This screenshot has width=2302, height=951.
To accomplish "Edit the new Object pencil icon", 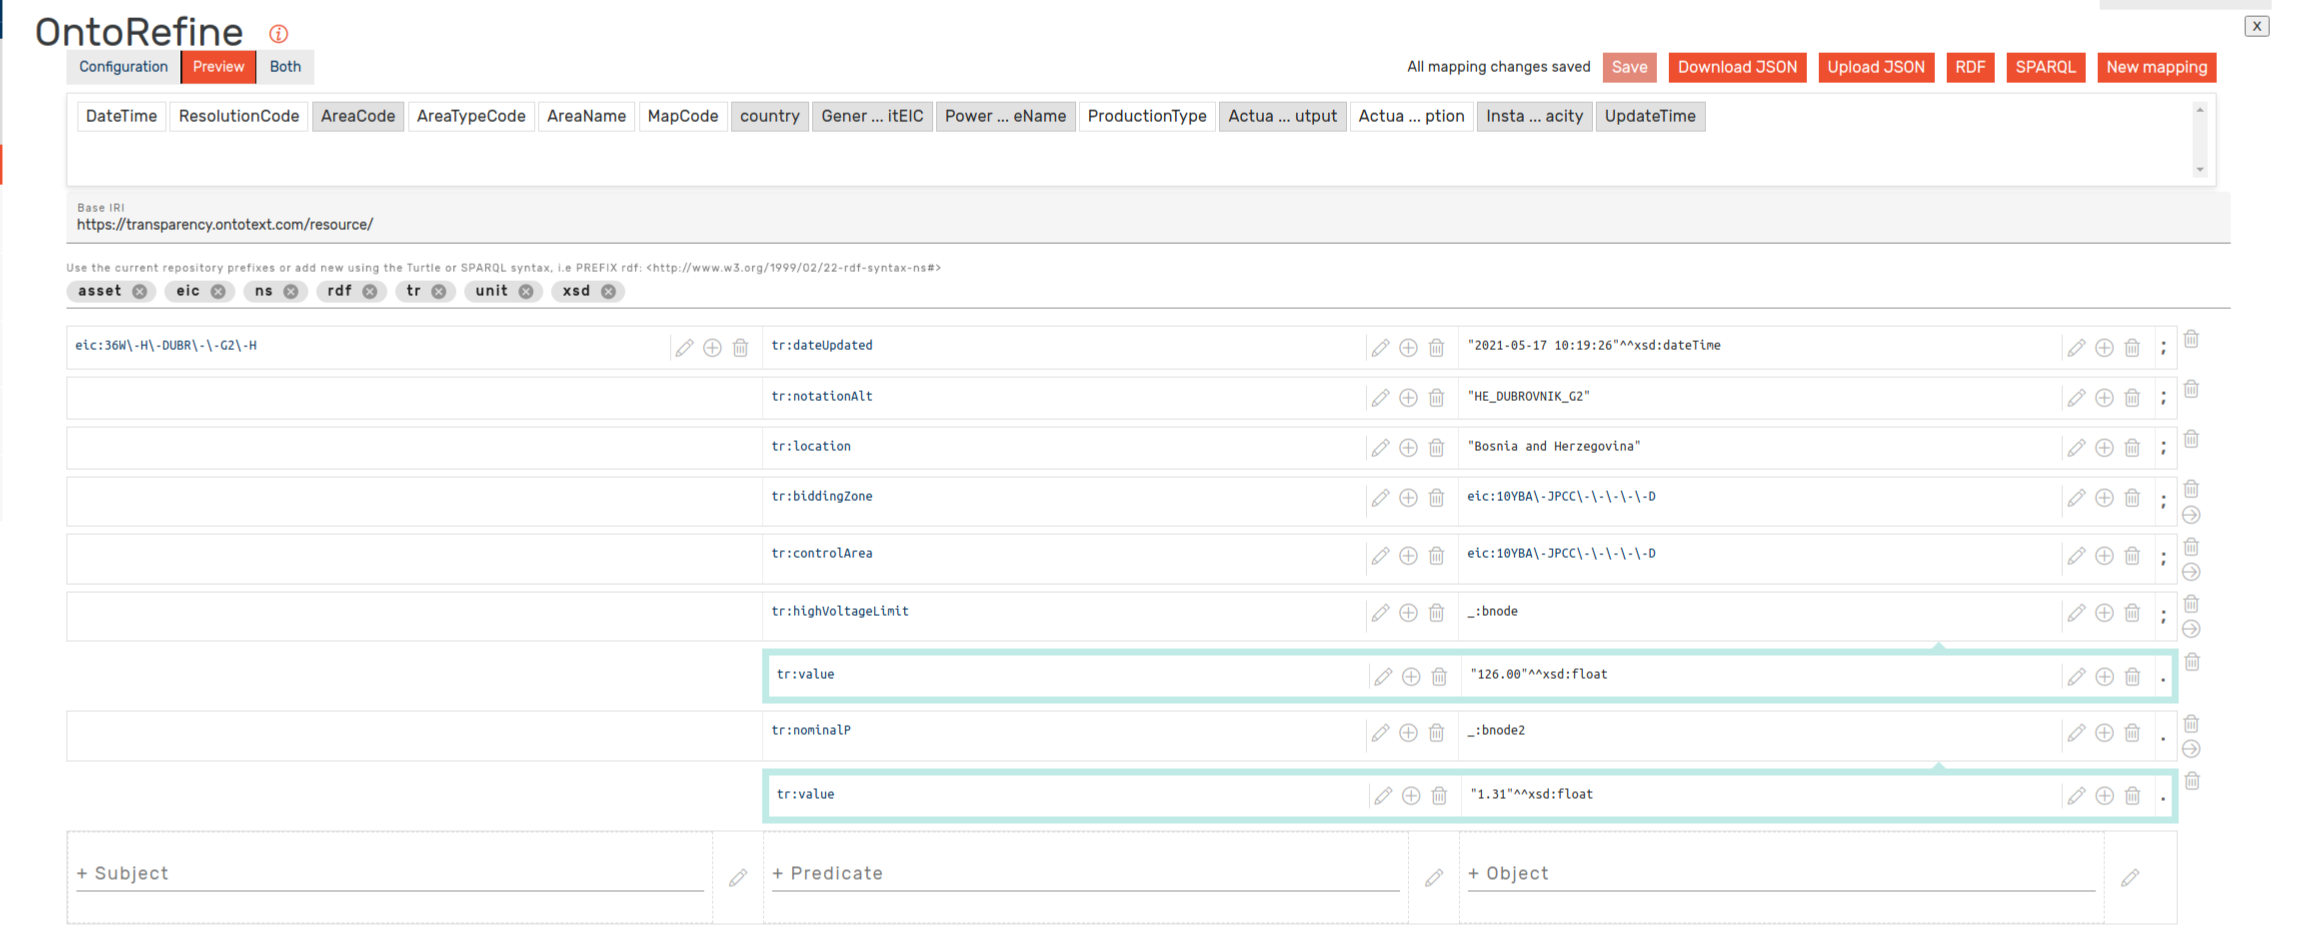I will (x=2130, y=878).
